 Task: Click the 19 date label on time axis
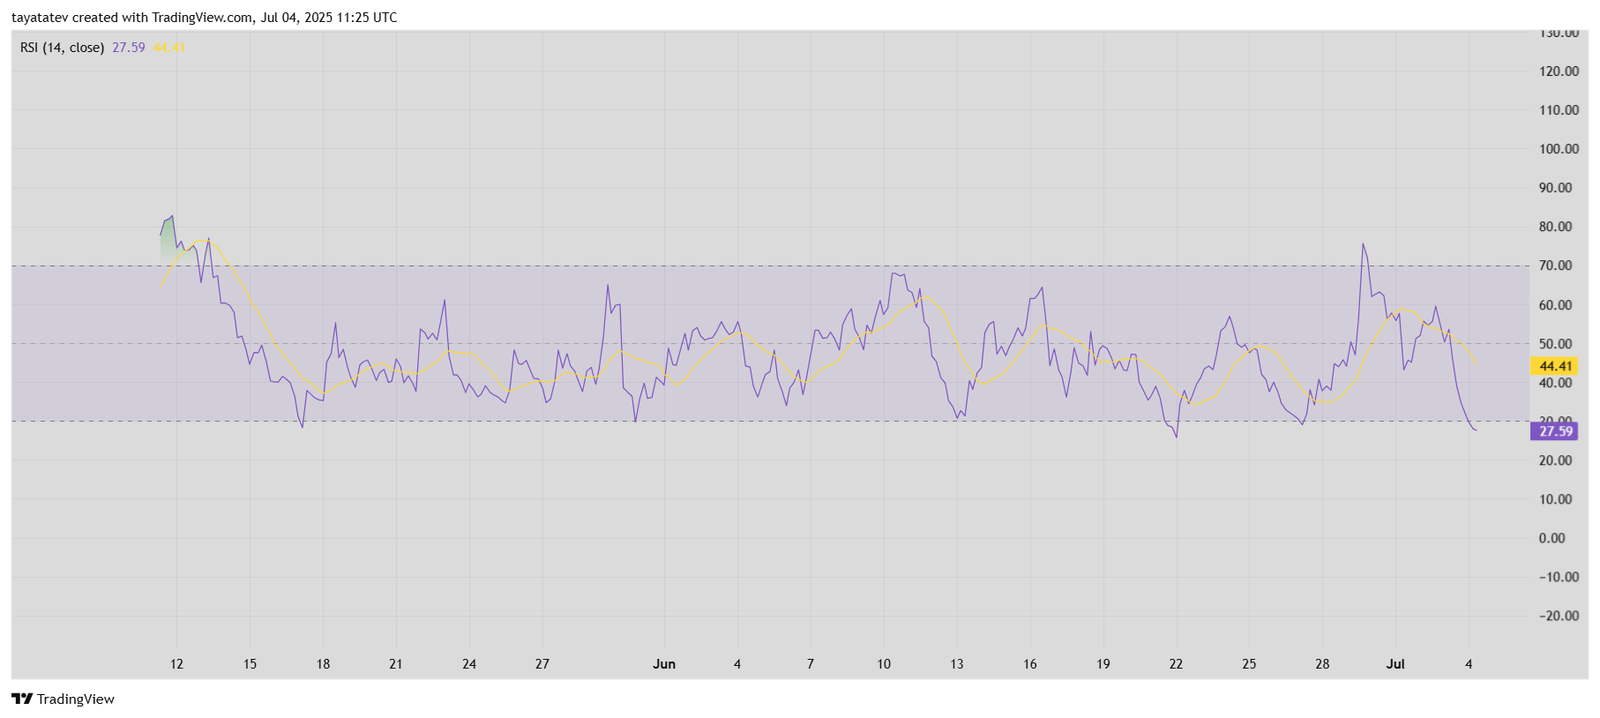[x=1103, y=664]
